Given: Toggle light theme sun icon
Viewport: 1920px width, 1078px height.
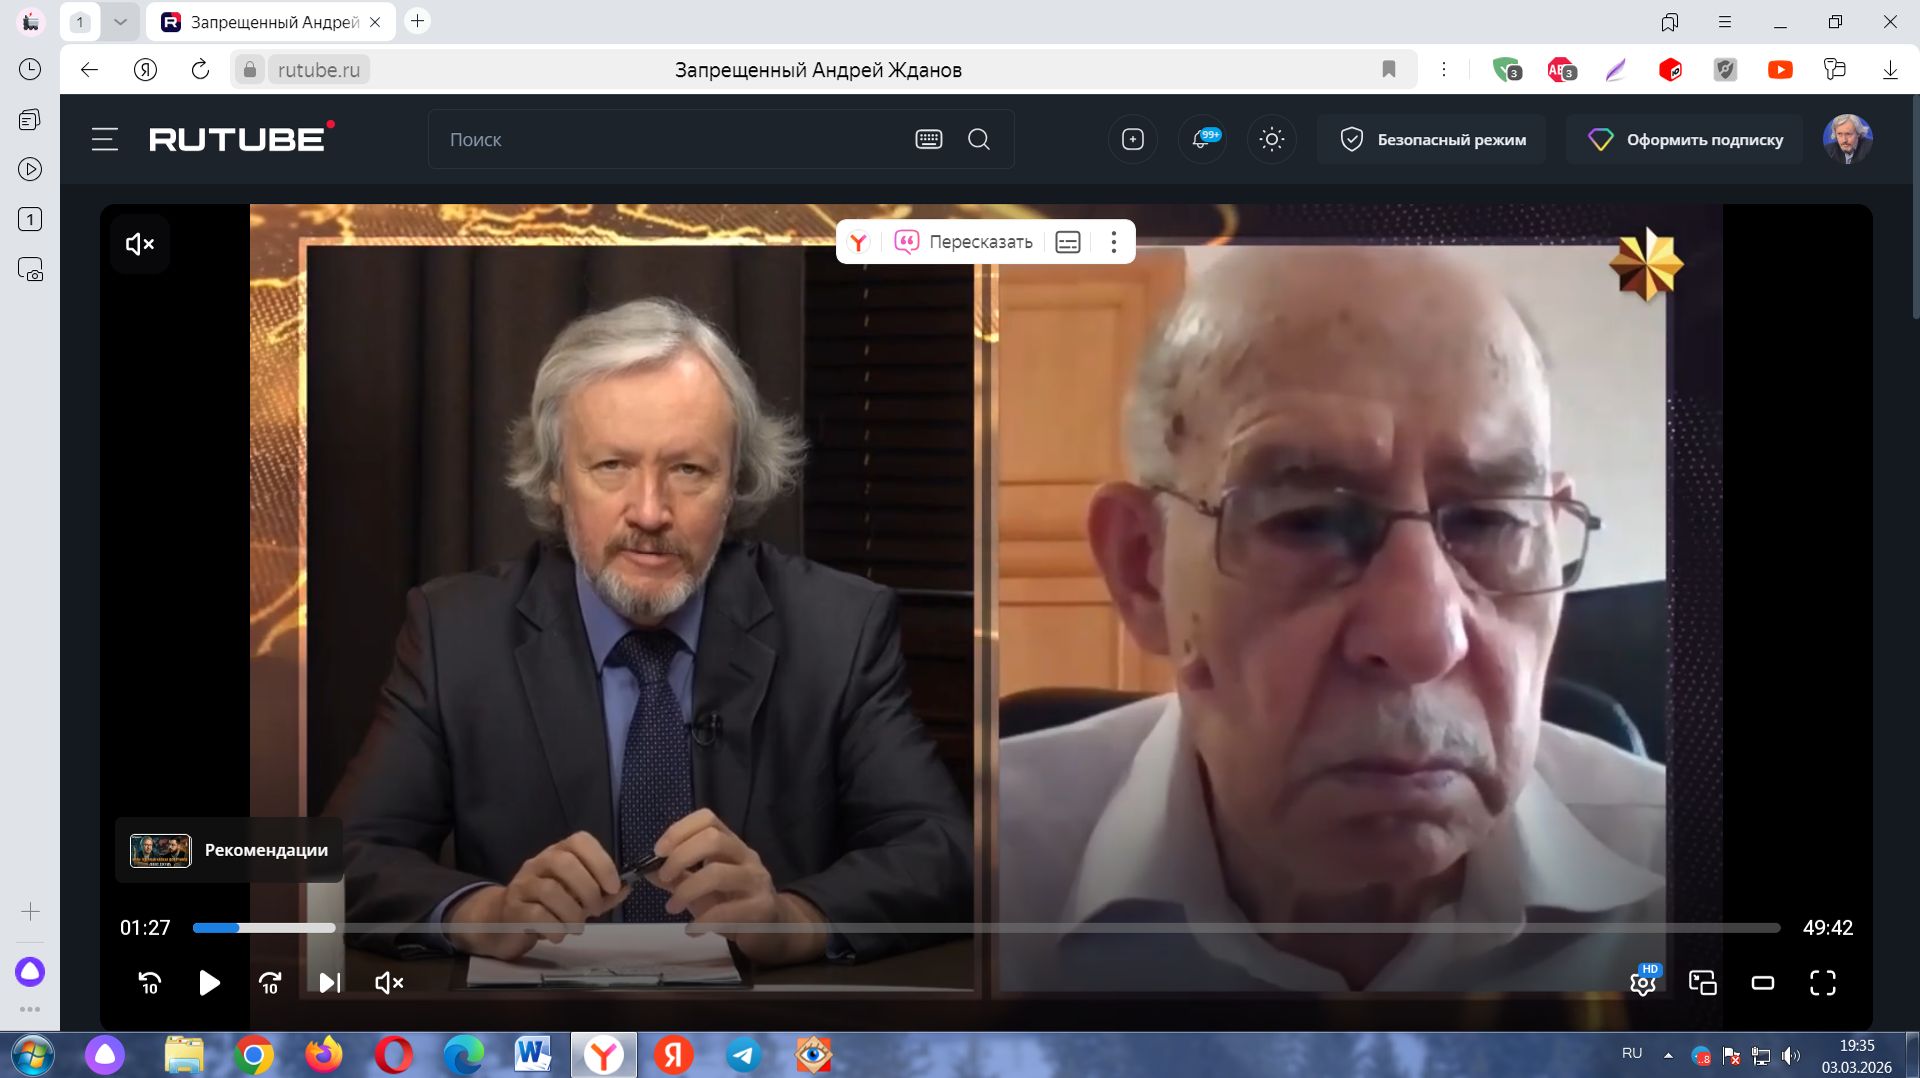Looking at the screenshot, I should pos(1272,139).
